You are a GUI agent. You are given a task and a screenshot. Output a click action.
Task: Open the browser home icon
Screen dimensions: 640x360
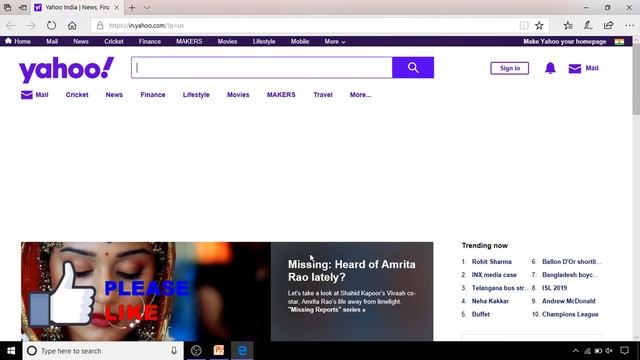point(72,25)
